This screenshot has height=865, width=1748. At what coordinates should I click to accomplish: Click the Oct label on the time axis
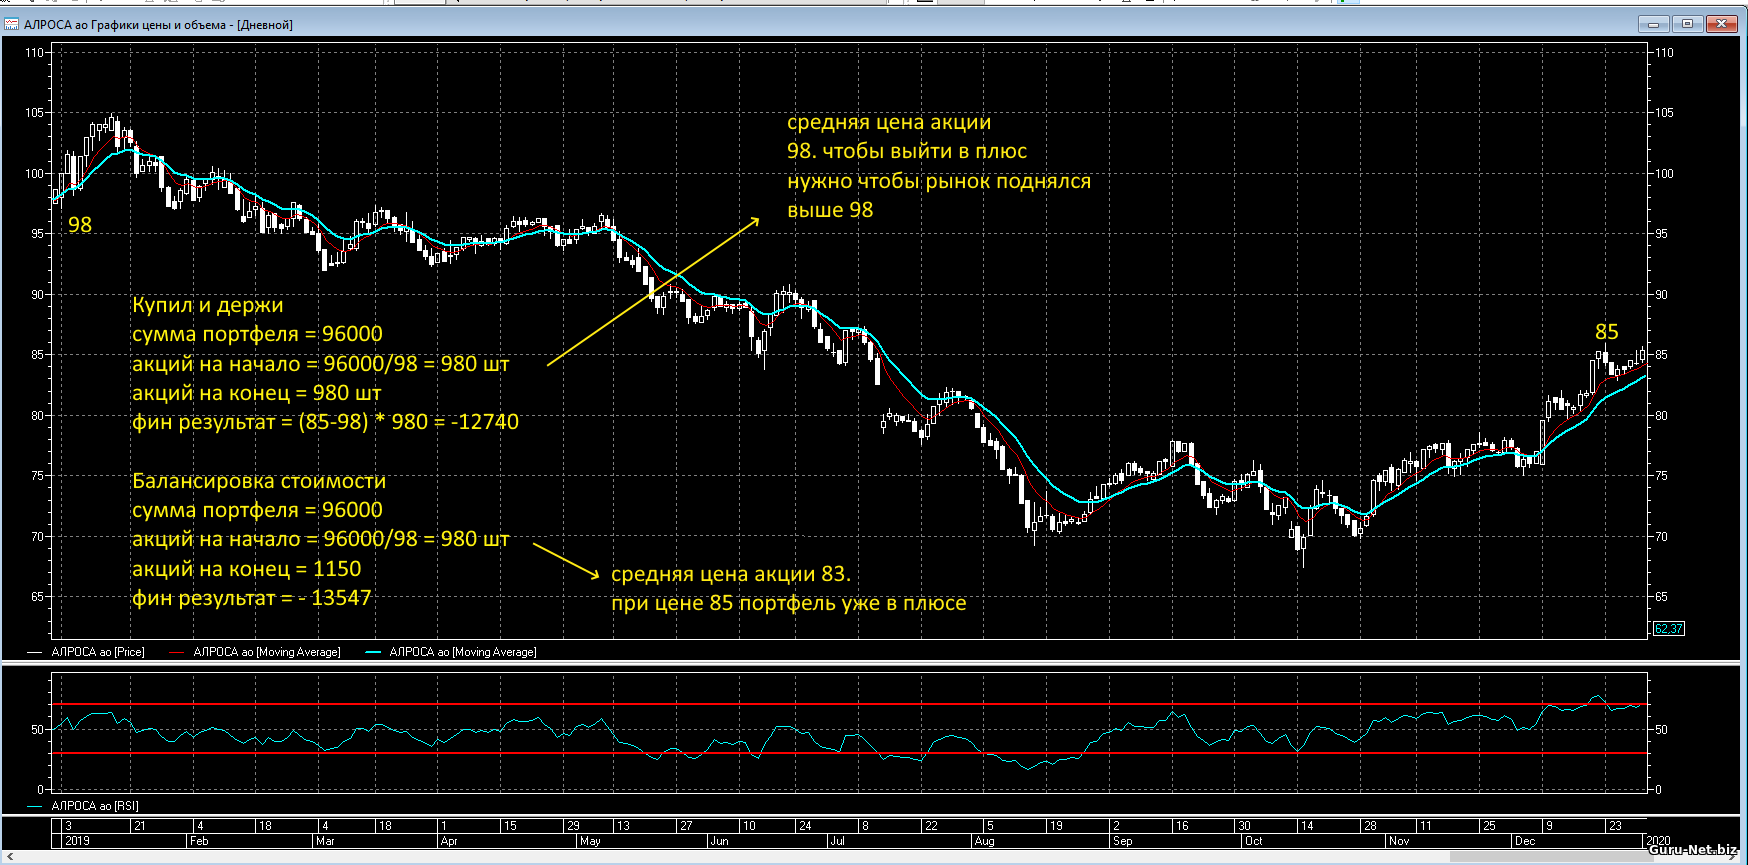[x=1253, y=841]
